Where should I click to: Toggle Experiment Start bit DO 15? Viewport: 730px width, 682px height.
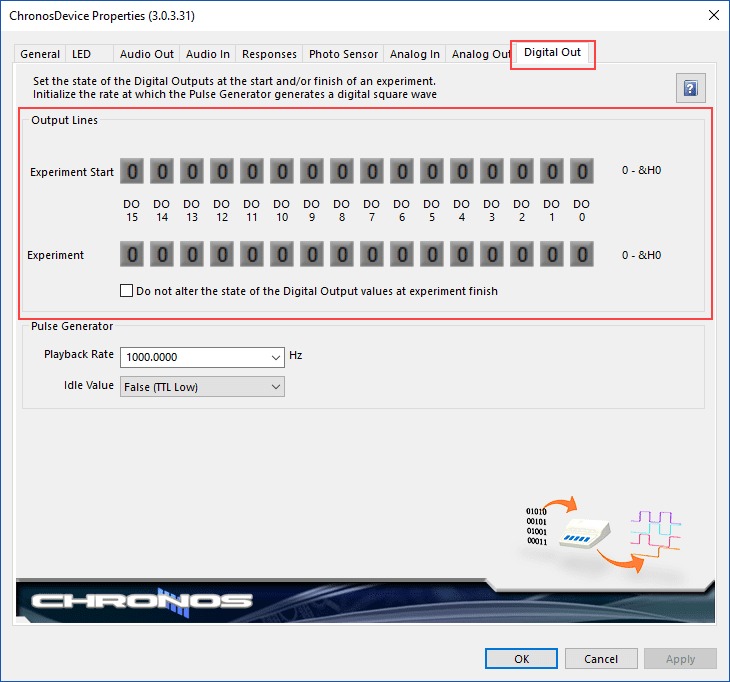pyautogui.click(x=132, y=171)
